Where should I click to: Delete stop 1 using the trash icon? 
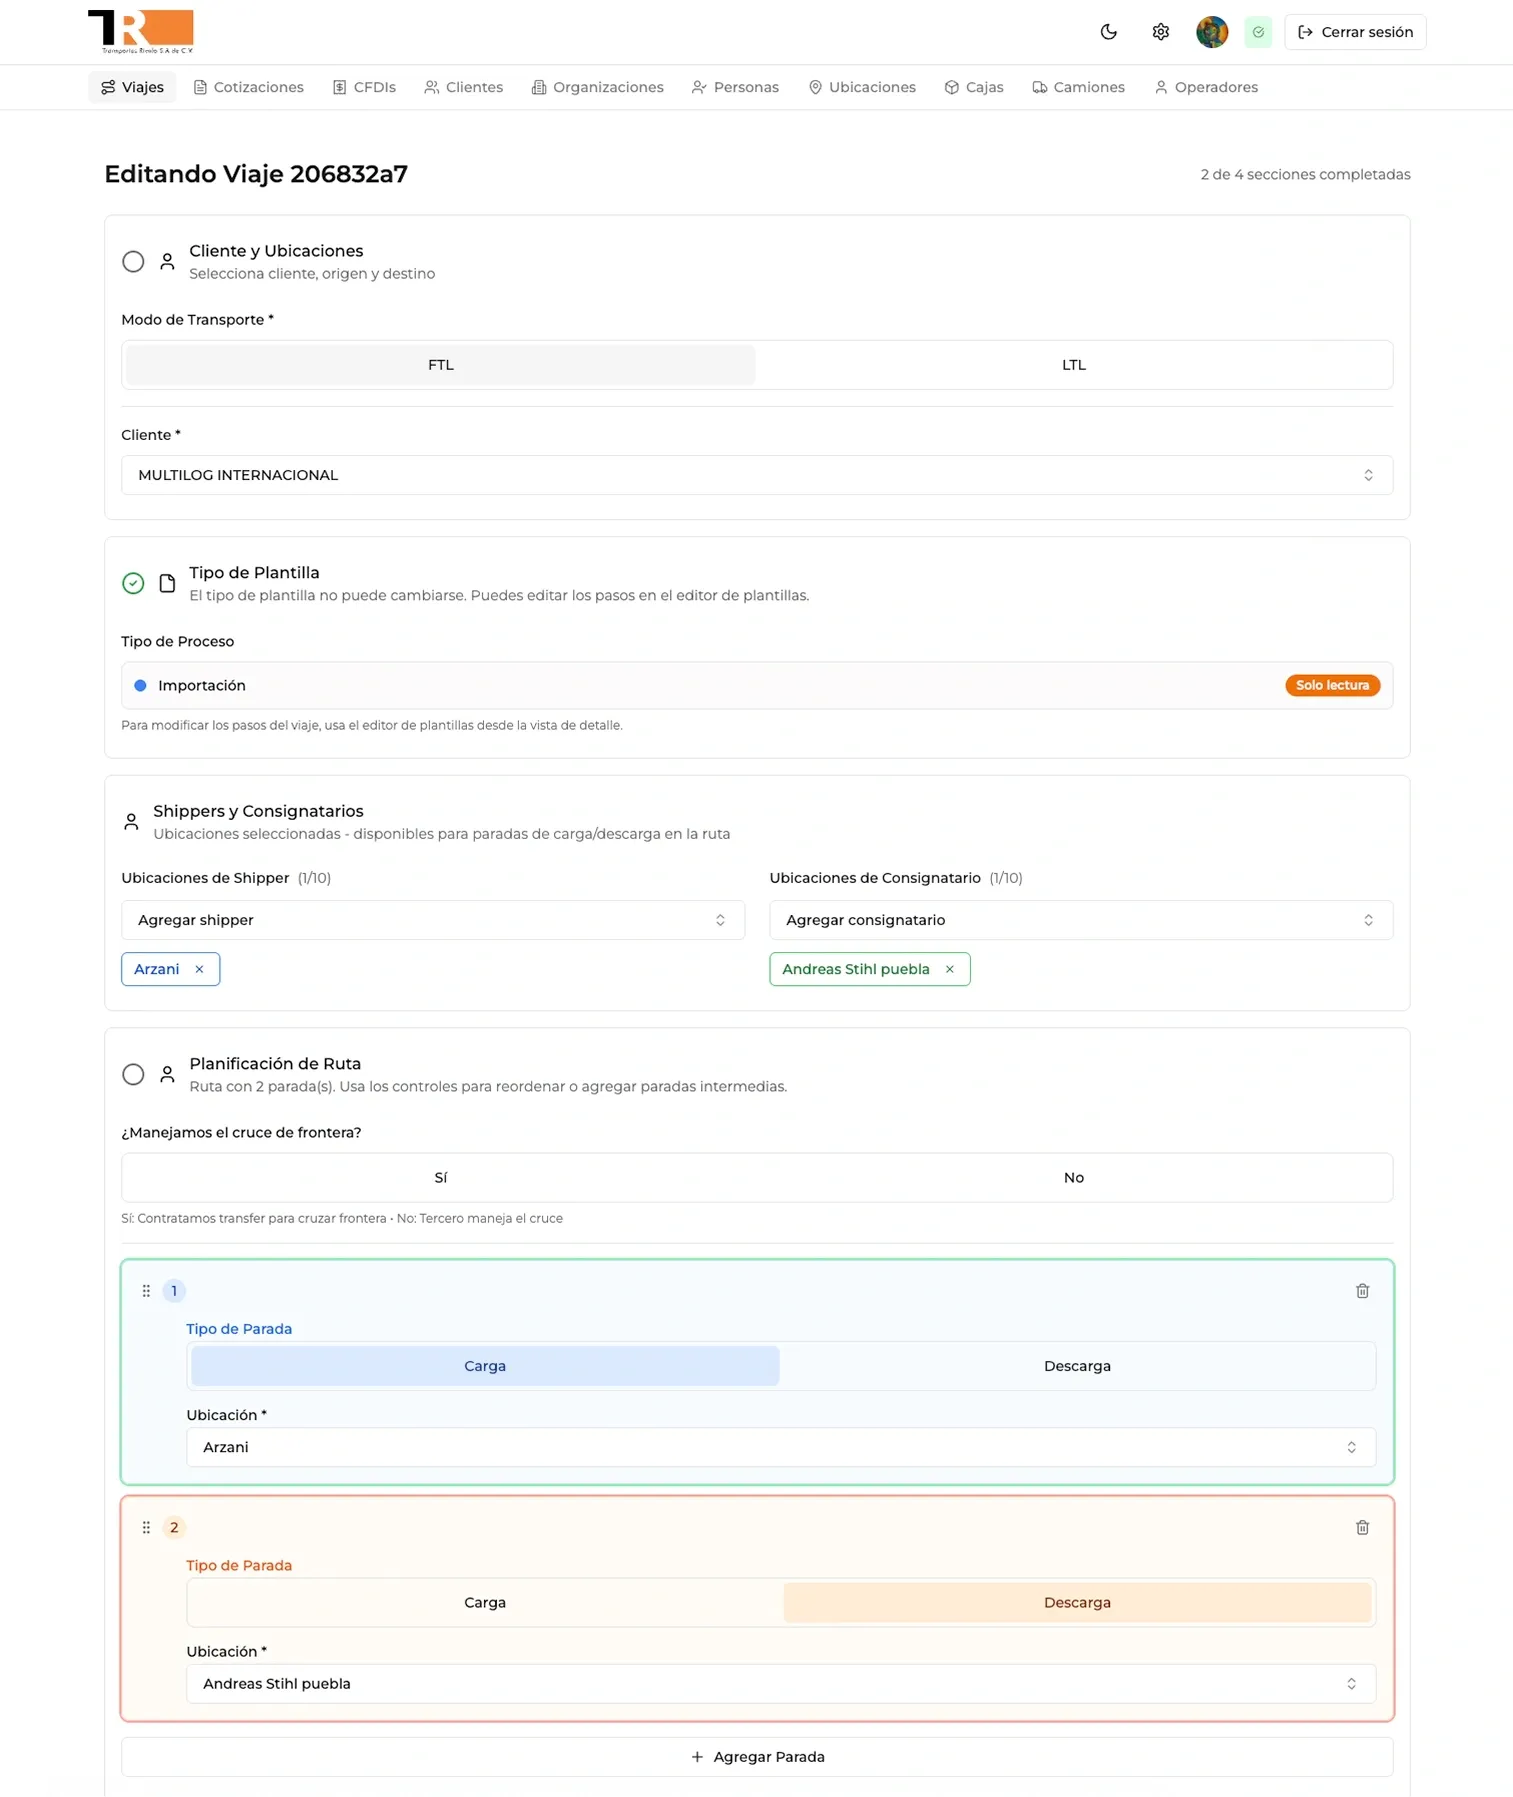tap(1362, 1291)
